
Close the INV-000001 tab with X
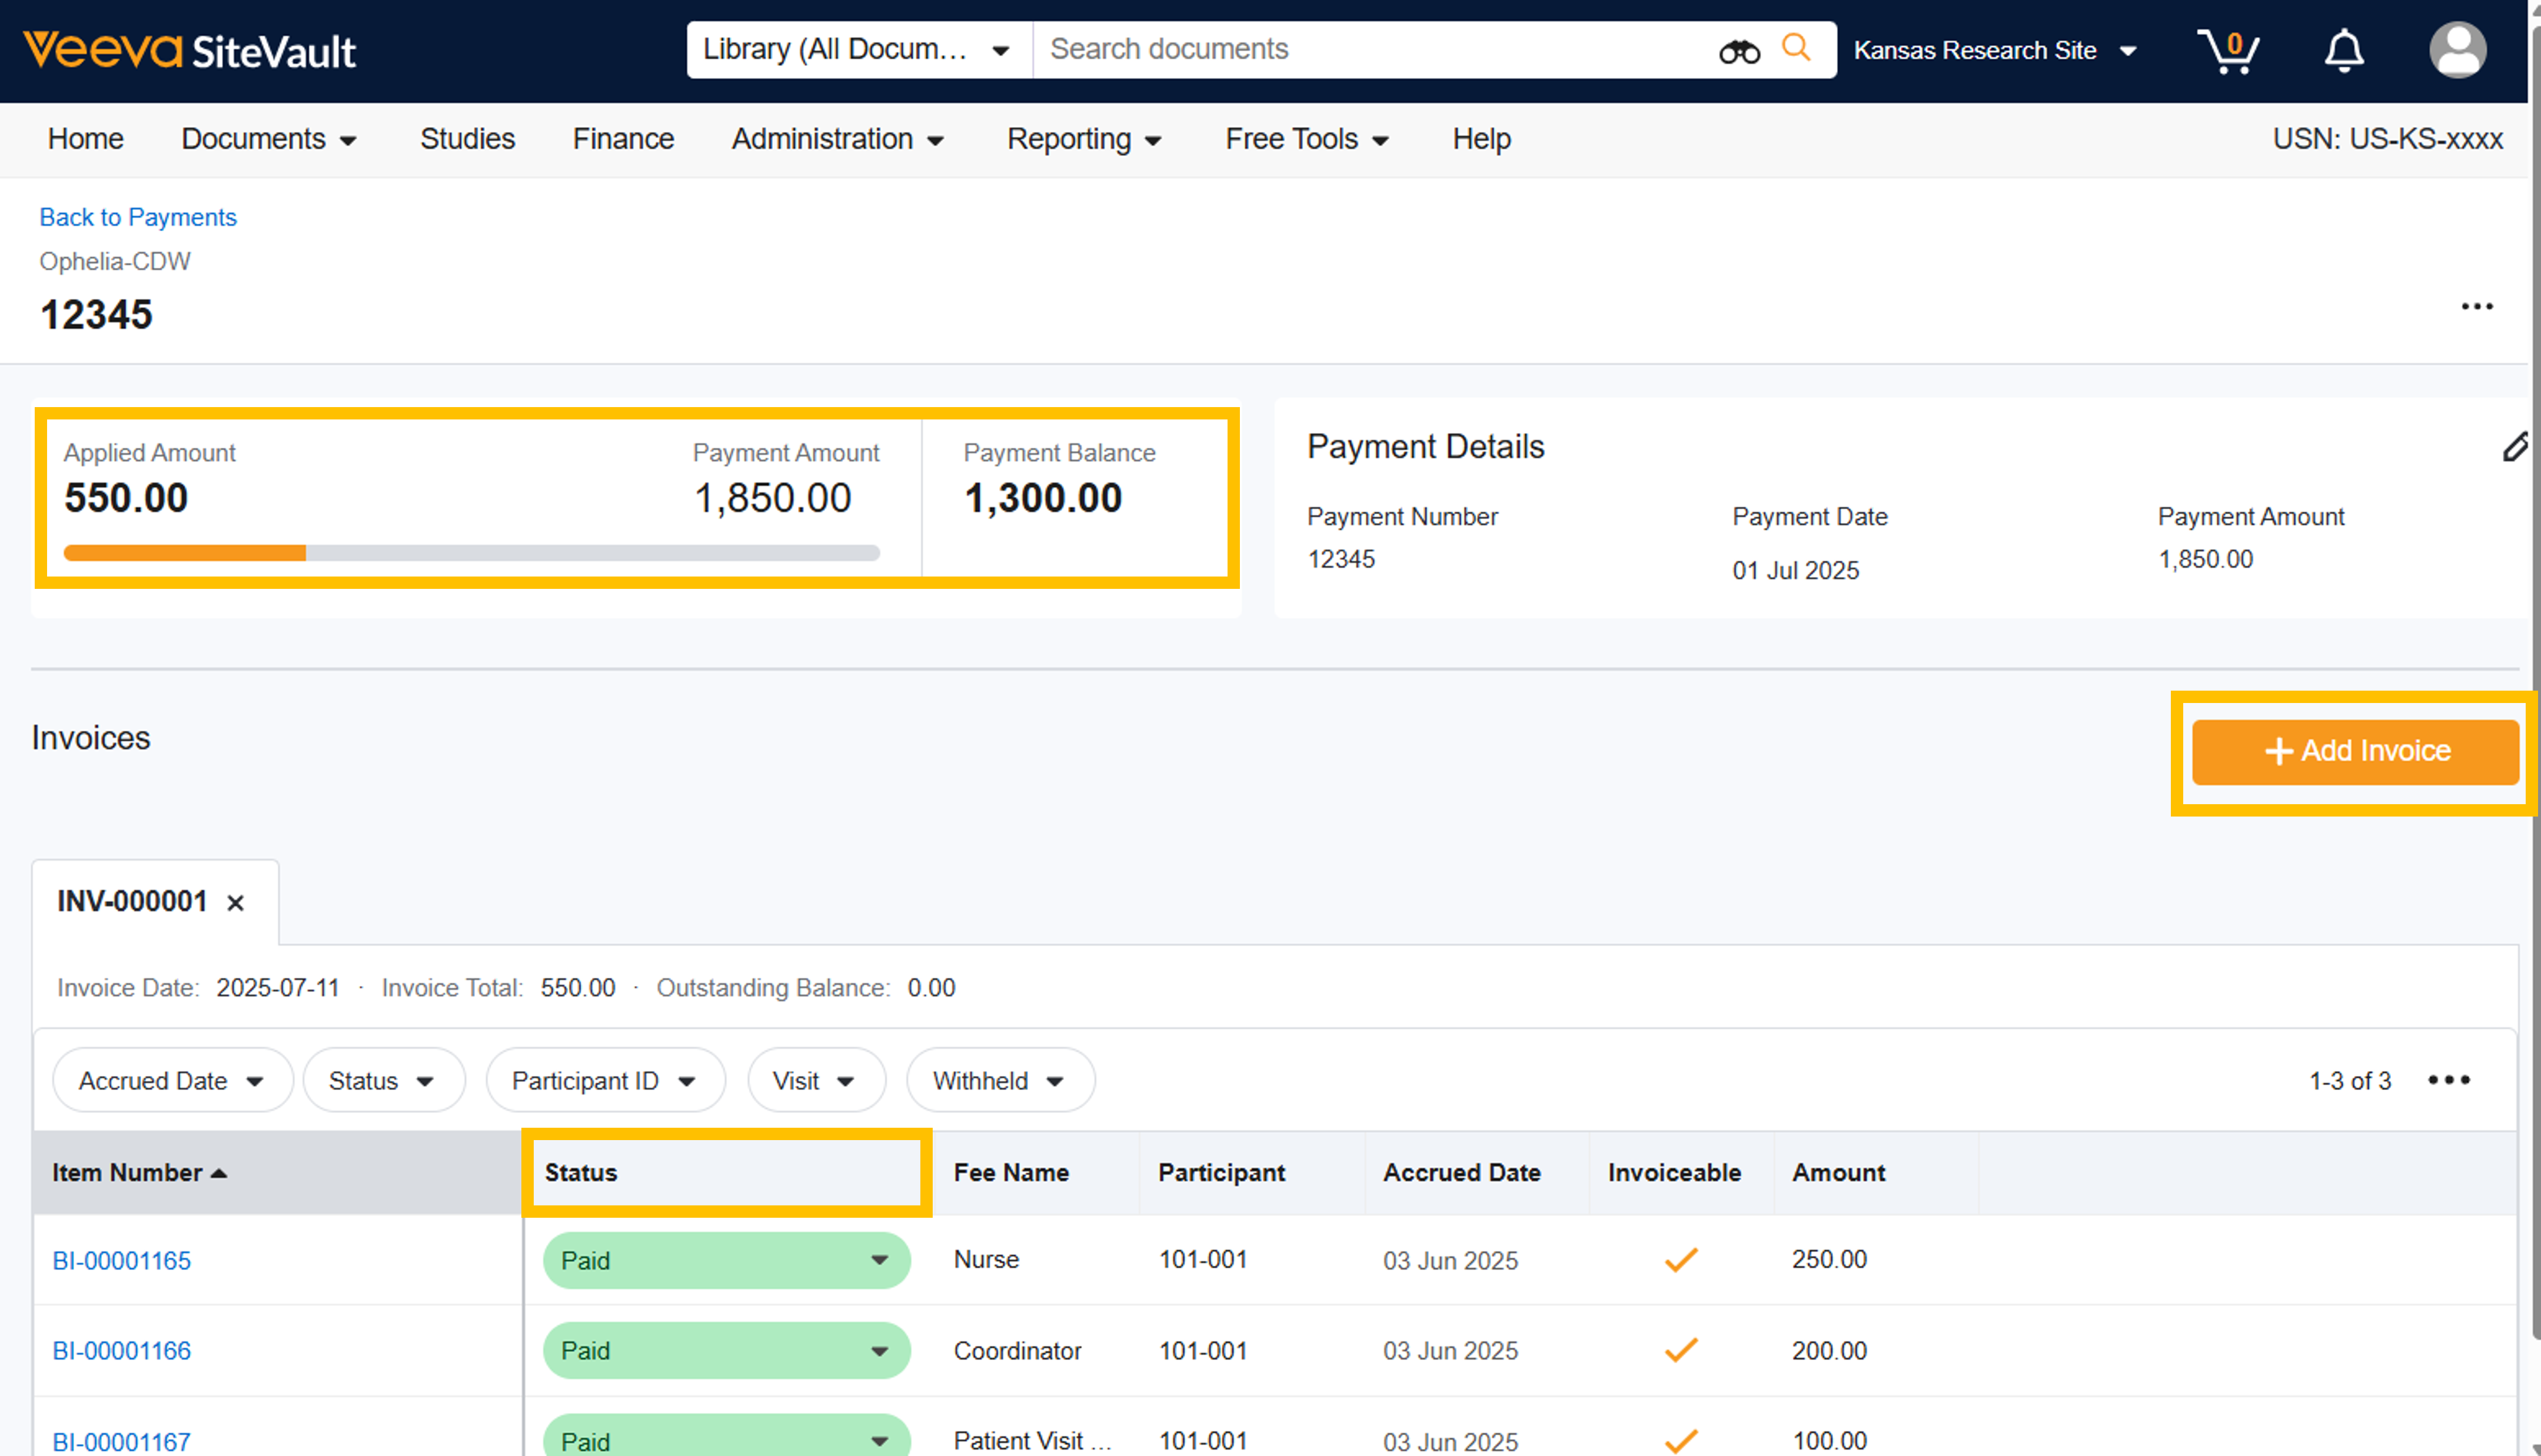click(x=235, y=903)
